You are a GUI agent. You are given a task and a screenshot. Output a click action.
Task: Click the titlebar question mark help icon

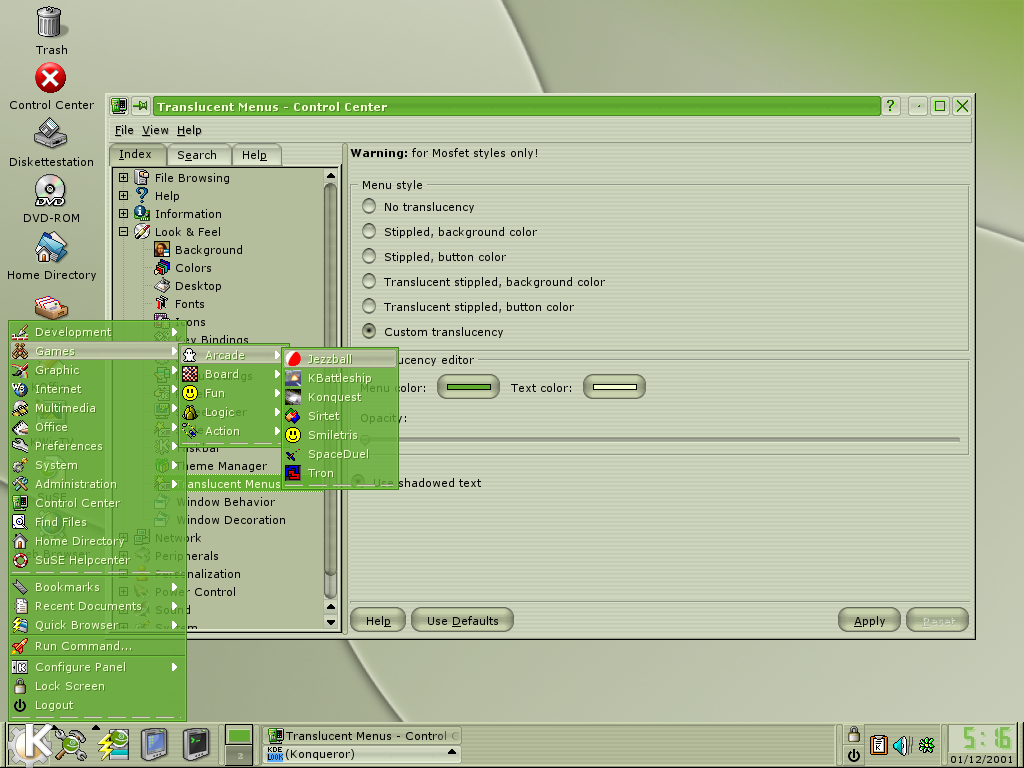click(x=891, y=106)
